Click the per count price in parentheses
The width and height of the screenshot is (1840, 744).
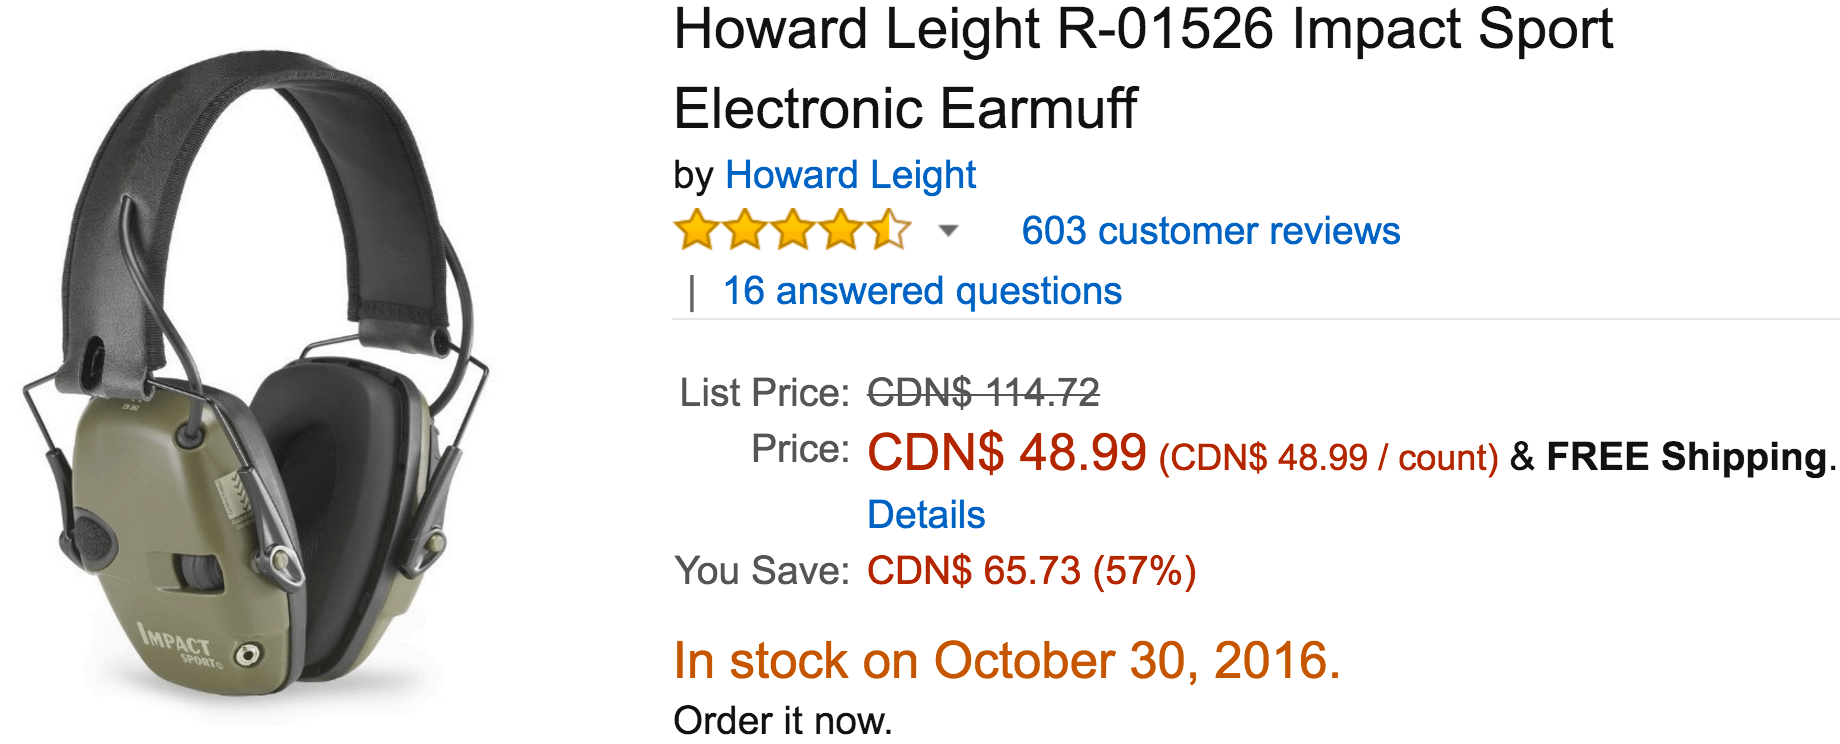click(x=1328, y=458)
